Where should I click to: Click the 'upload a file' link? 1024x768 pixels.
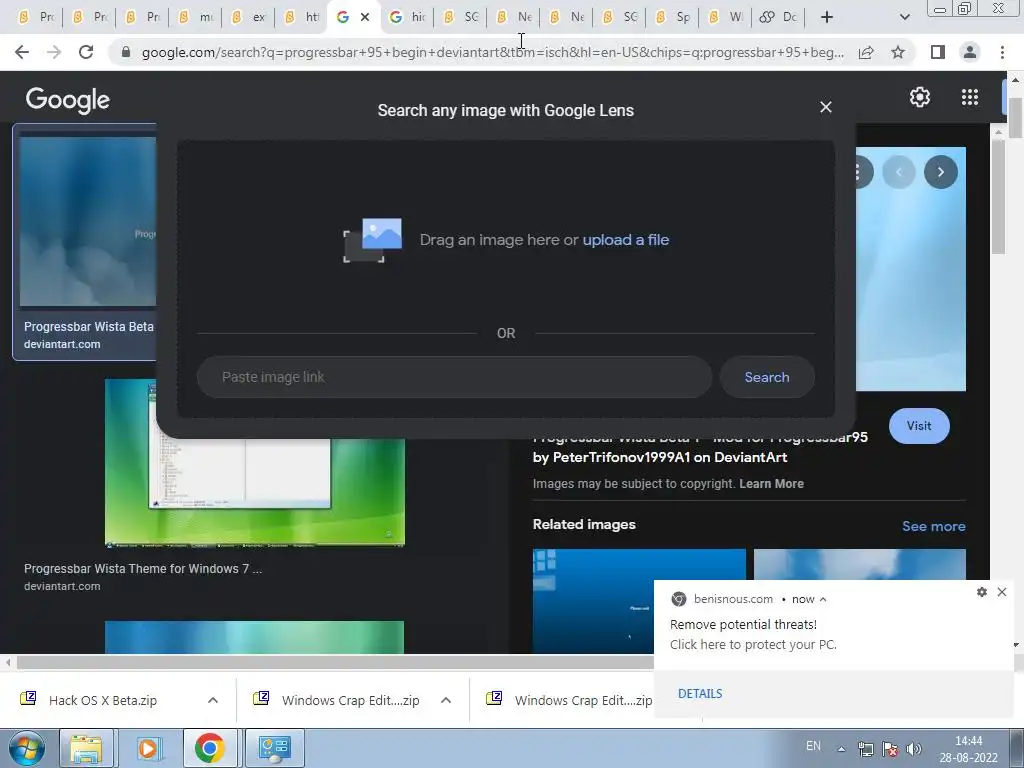point(626,240)
